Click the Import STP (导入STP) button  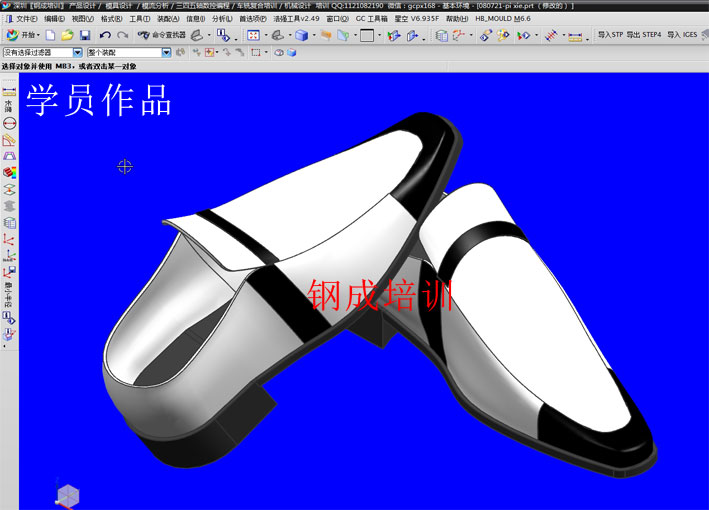(610, 35)
